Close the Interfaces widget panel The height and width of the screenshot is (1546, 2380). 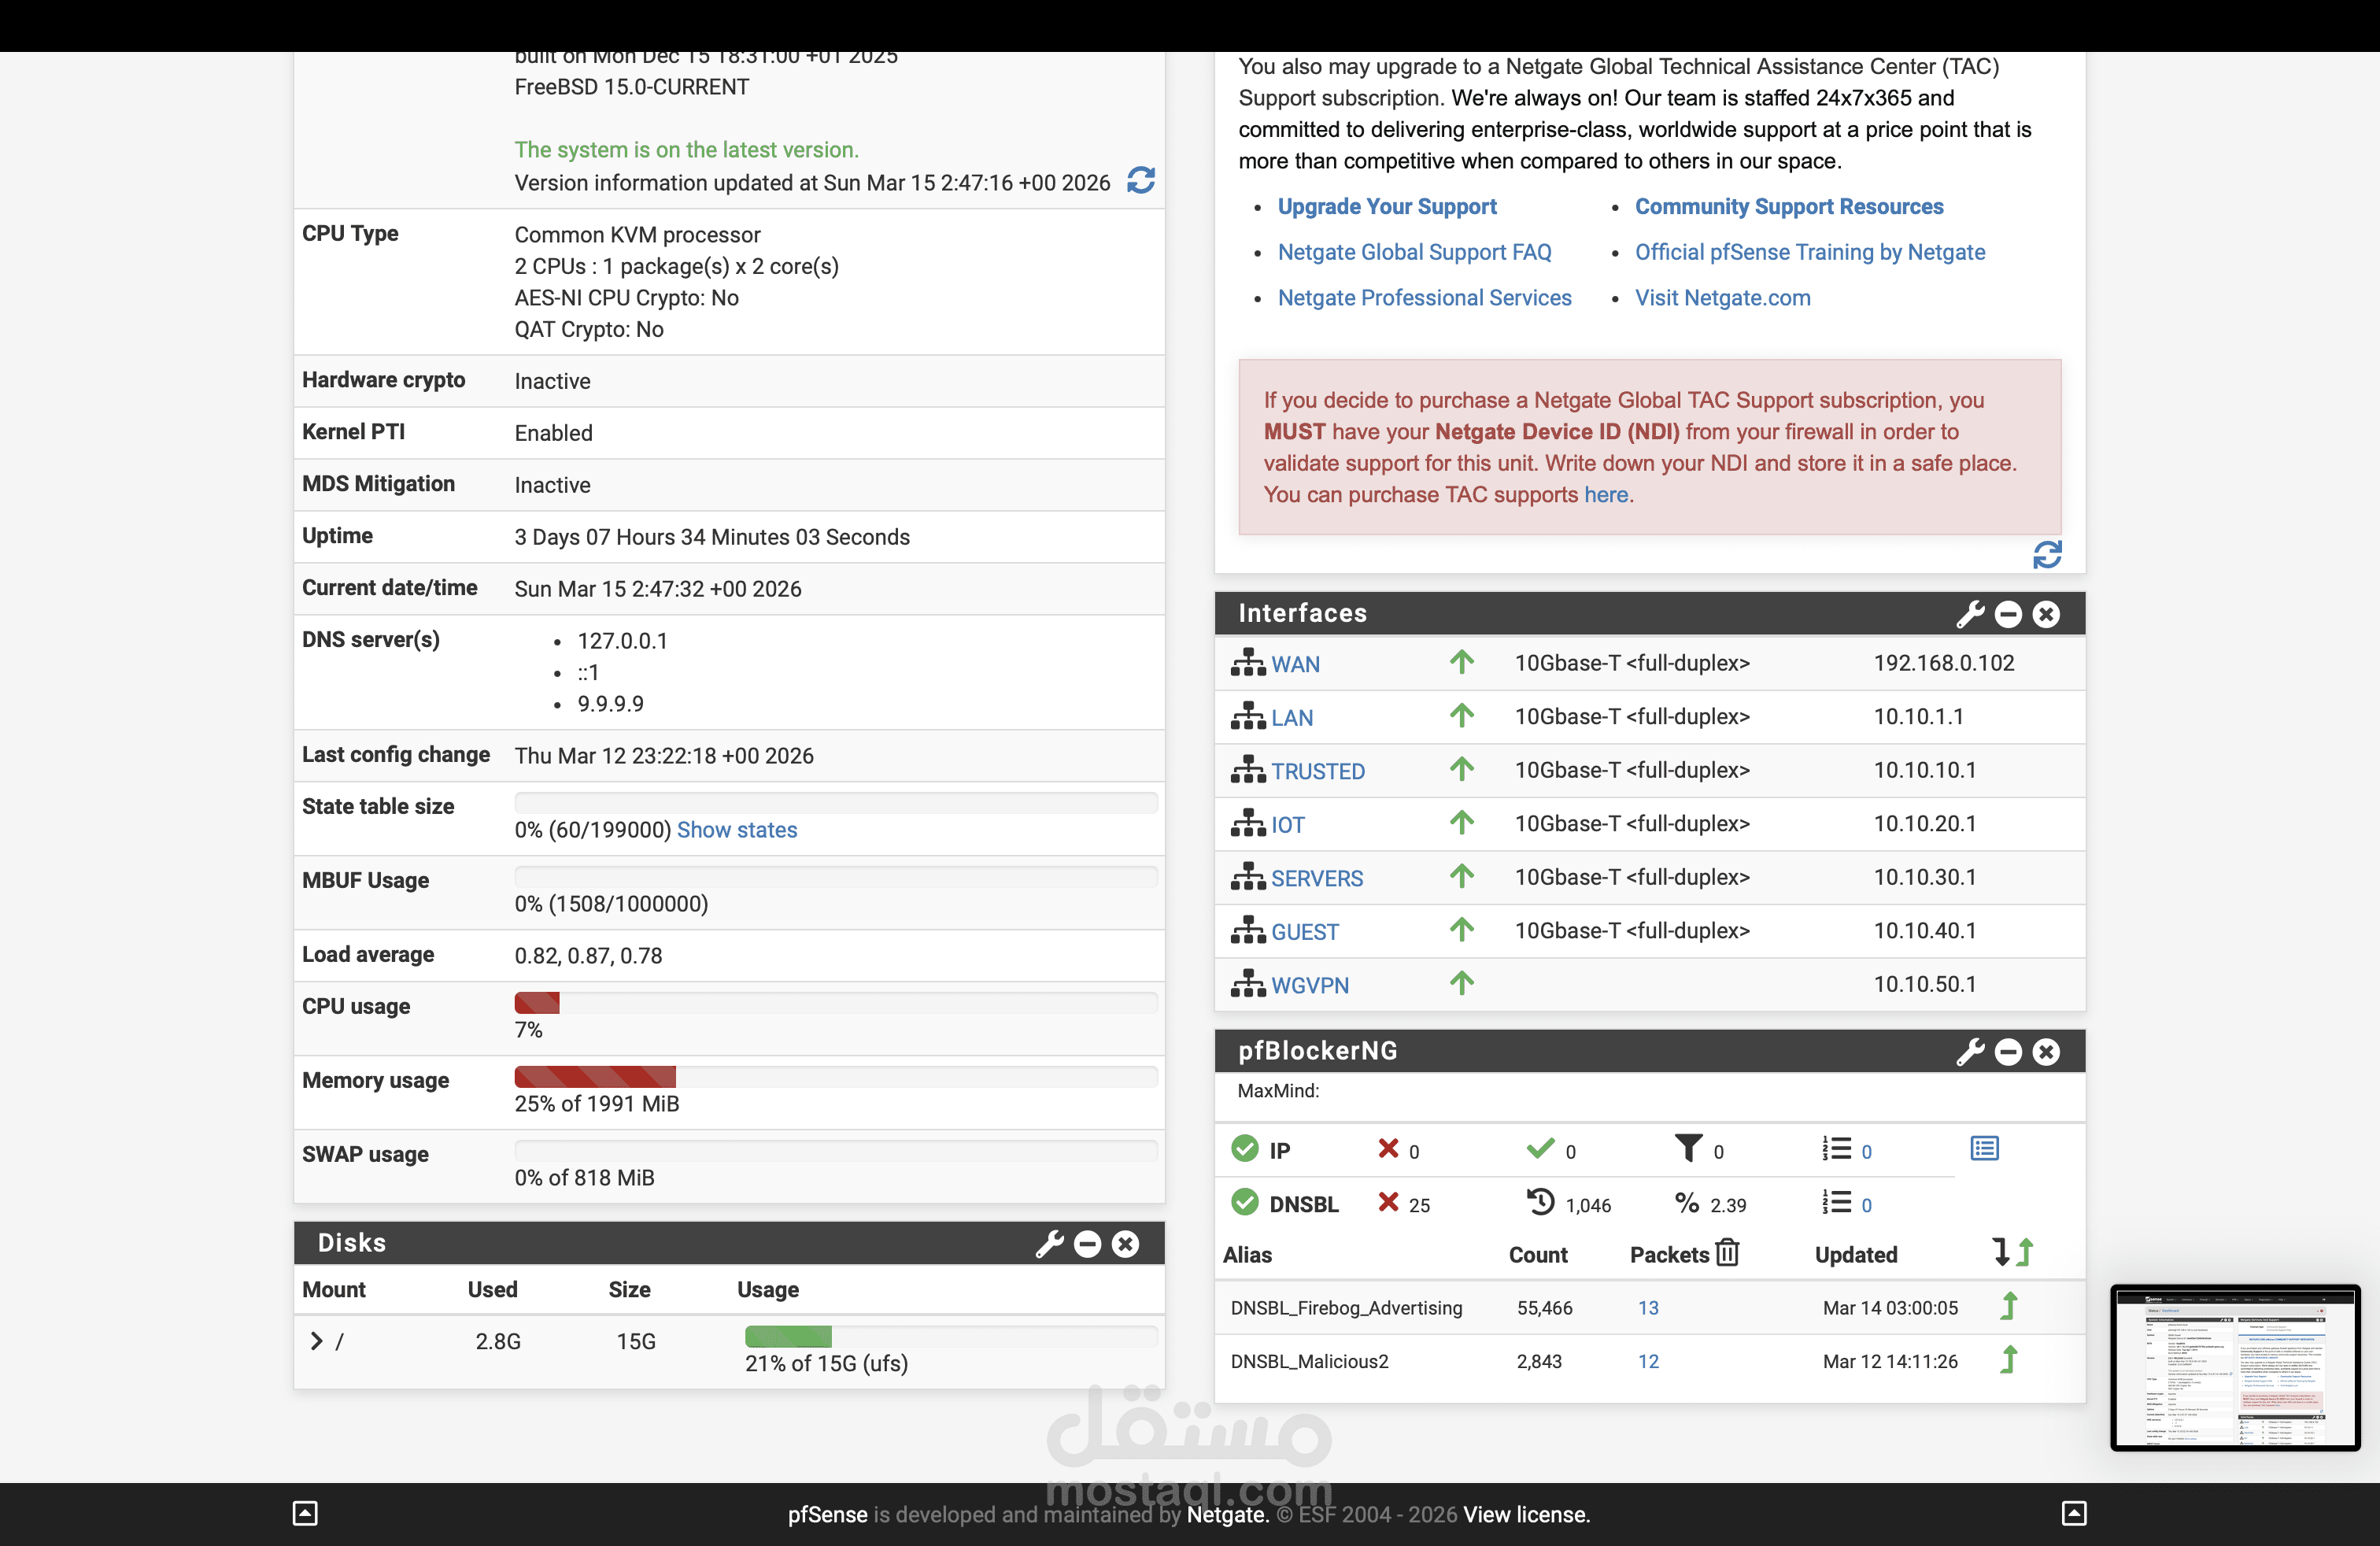coord(2046,614)
